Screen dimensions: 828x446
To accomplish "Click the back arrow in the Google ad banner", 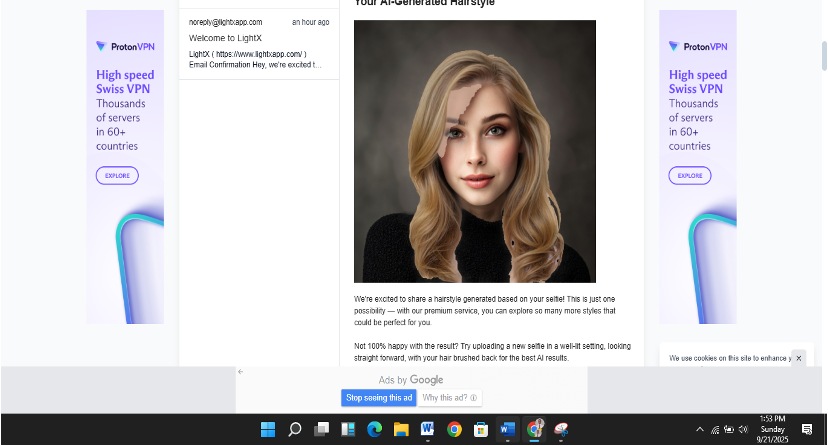I will click(x=241, y=372).
